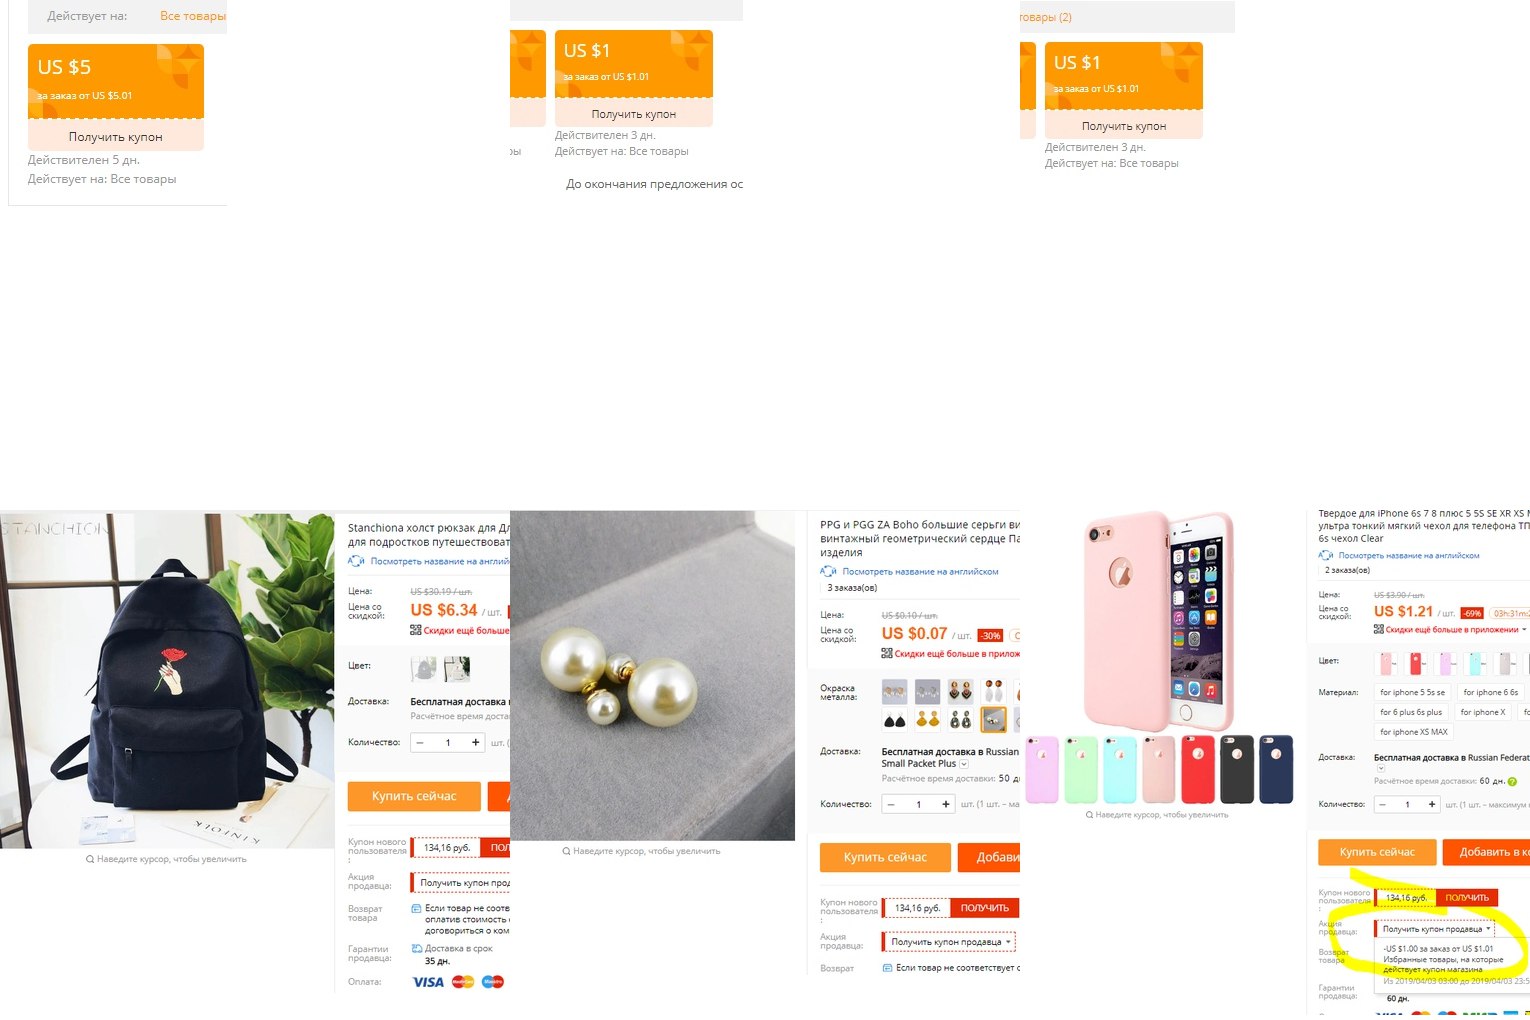Choose 'for iphone 5 5s se' option

click(1412, 692)
